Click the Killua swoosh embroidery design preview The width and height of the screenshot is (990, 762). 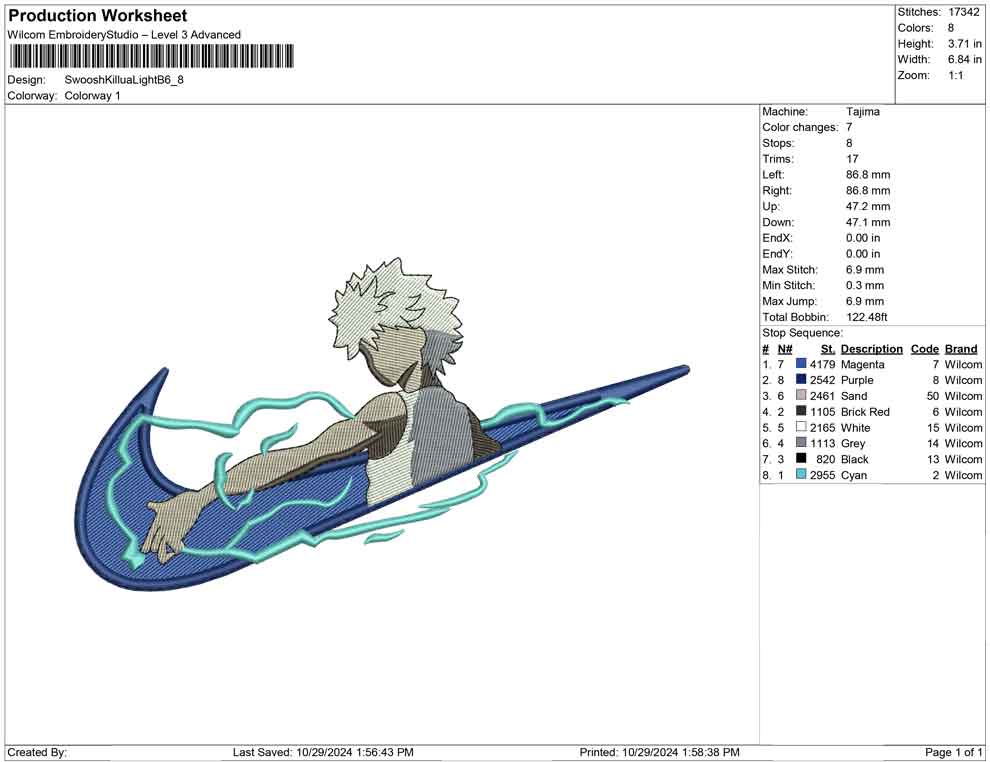pyautogui.click(x=382, y=424)
